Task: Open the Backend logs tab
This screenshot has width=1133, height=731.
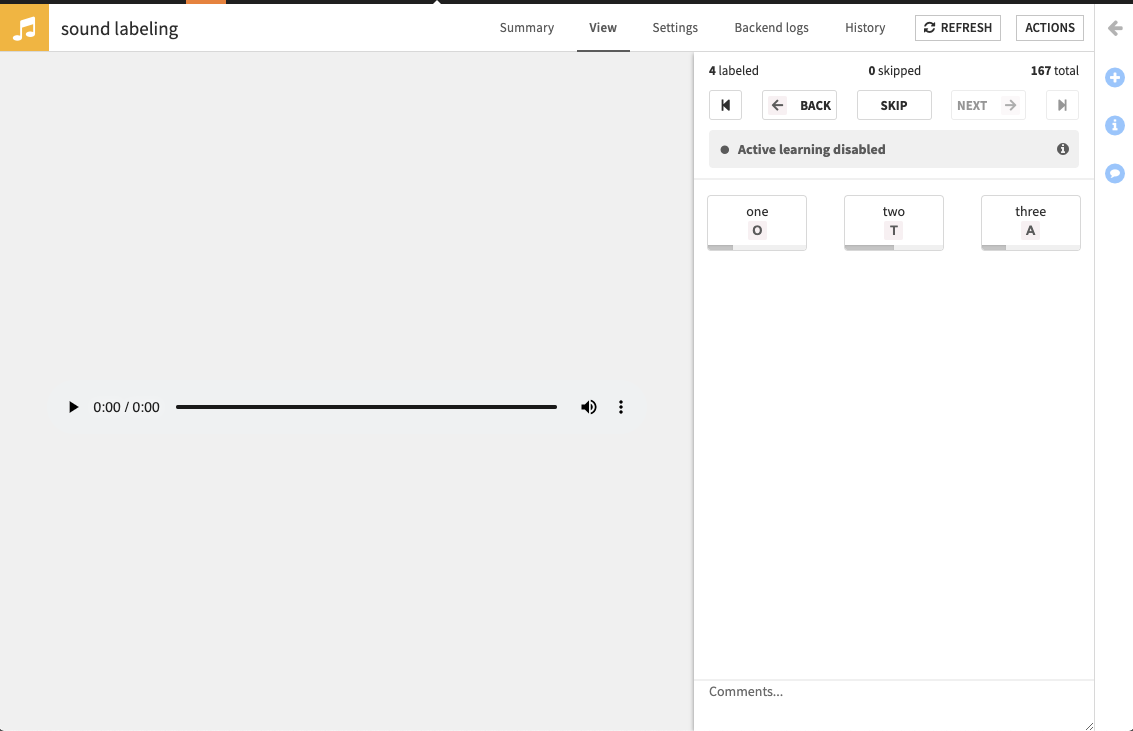Action: (771, 28)
